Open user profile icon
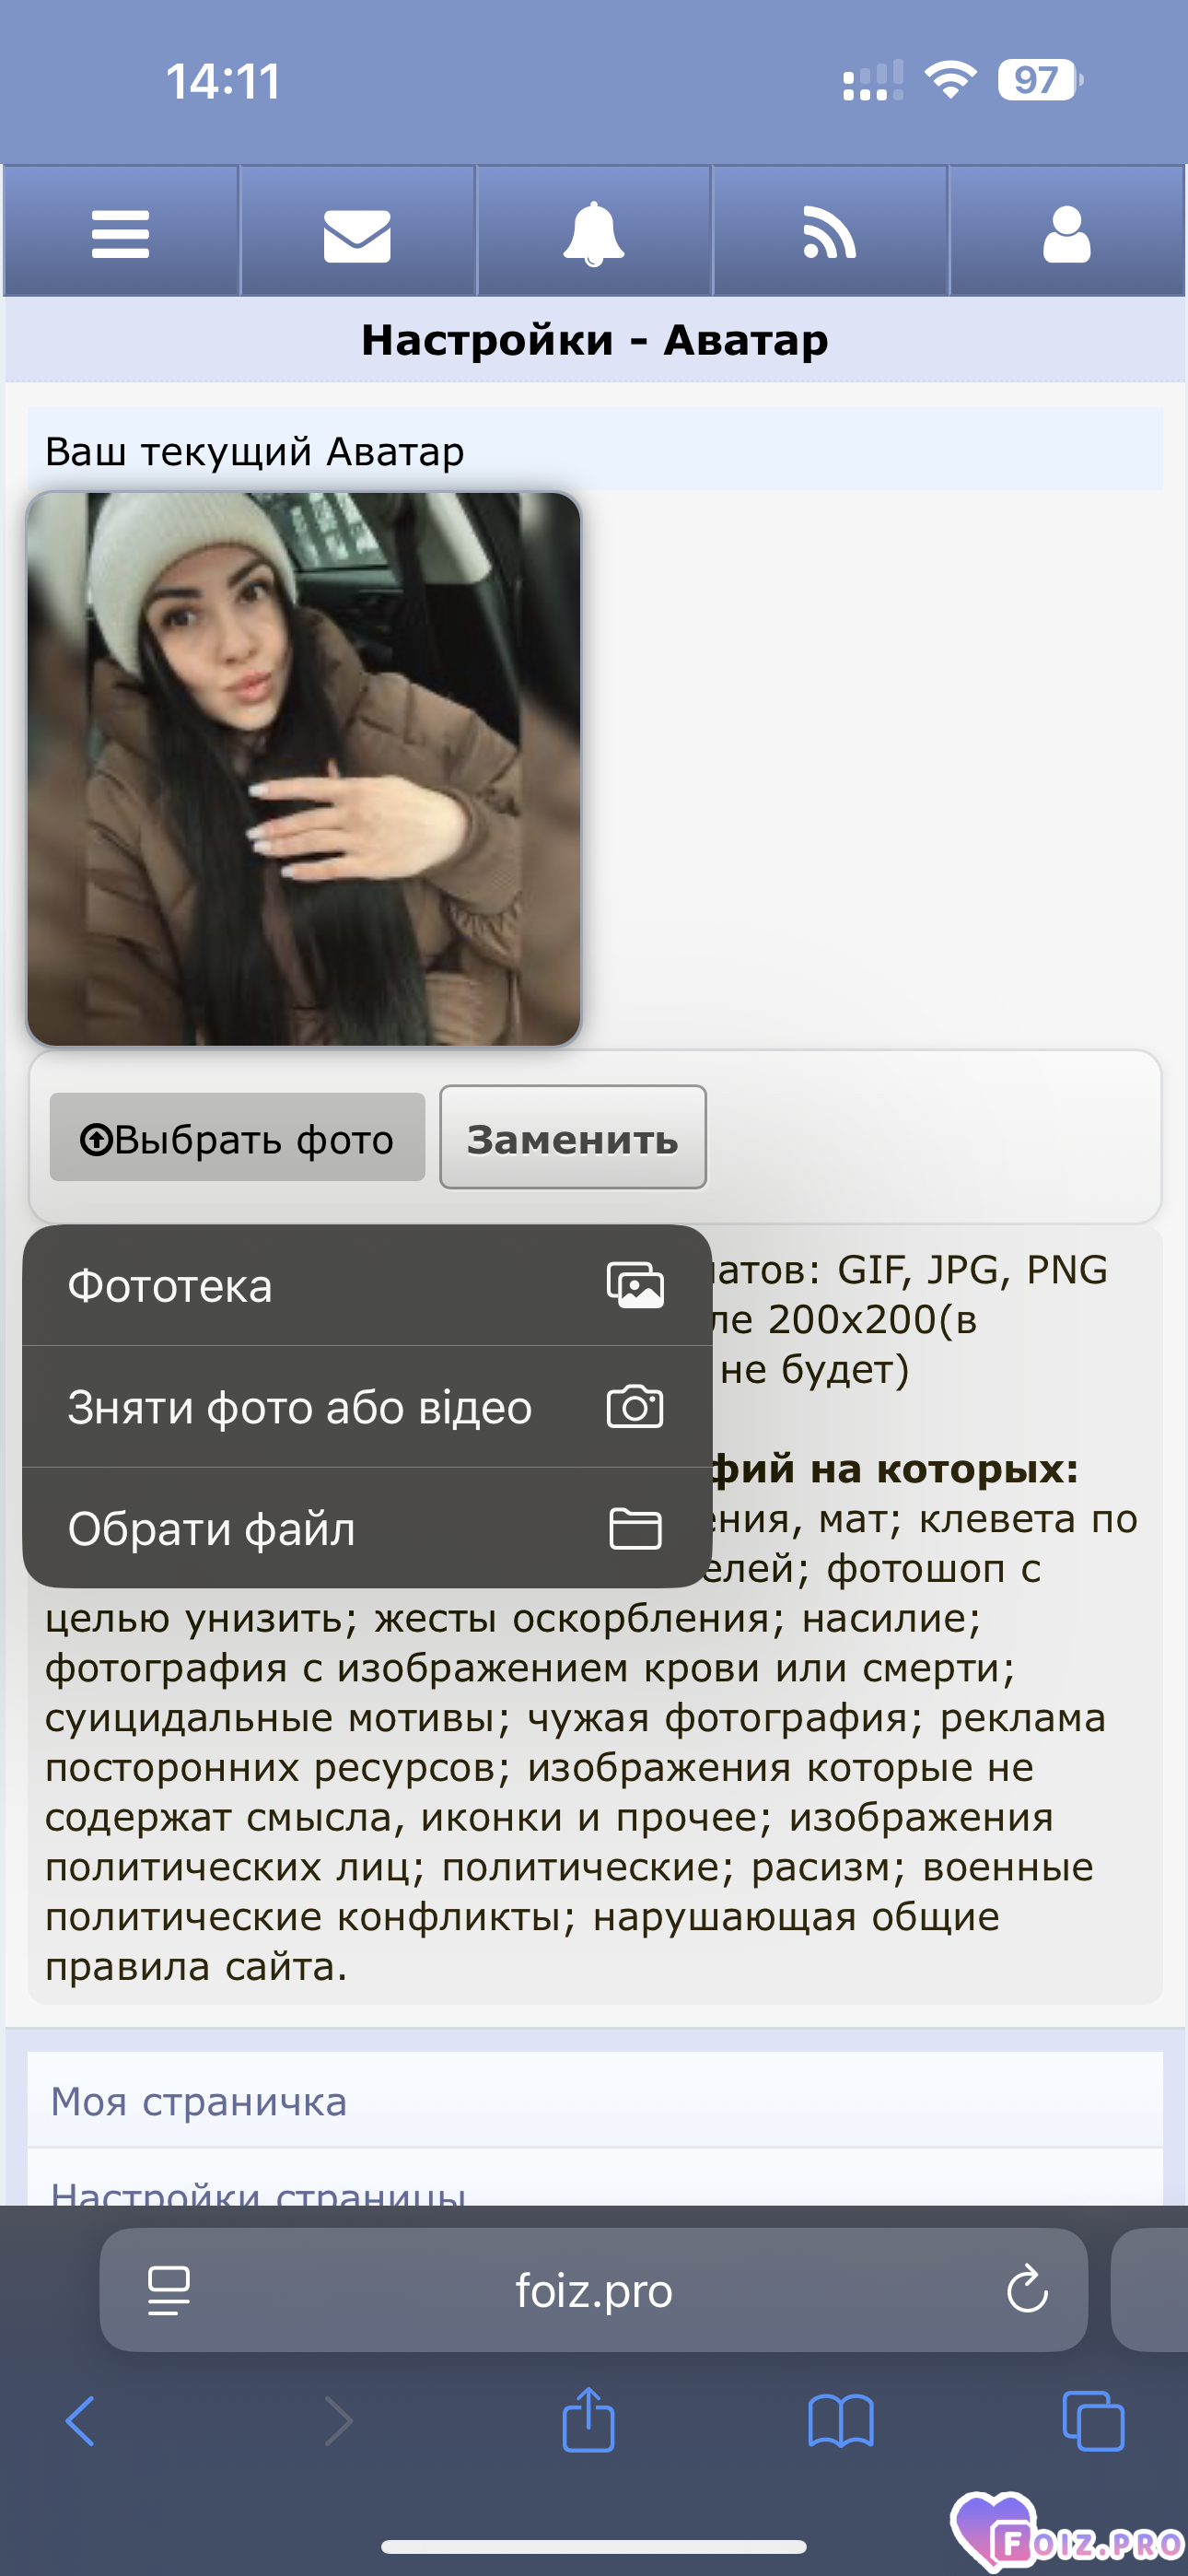 coord(1067,234)
